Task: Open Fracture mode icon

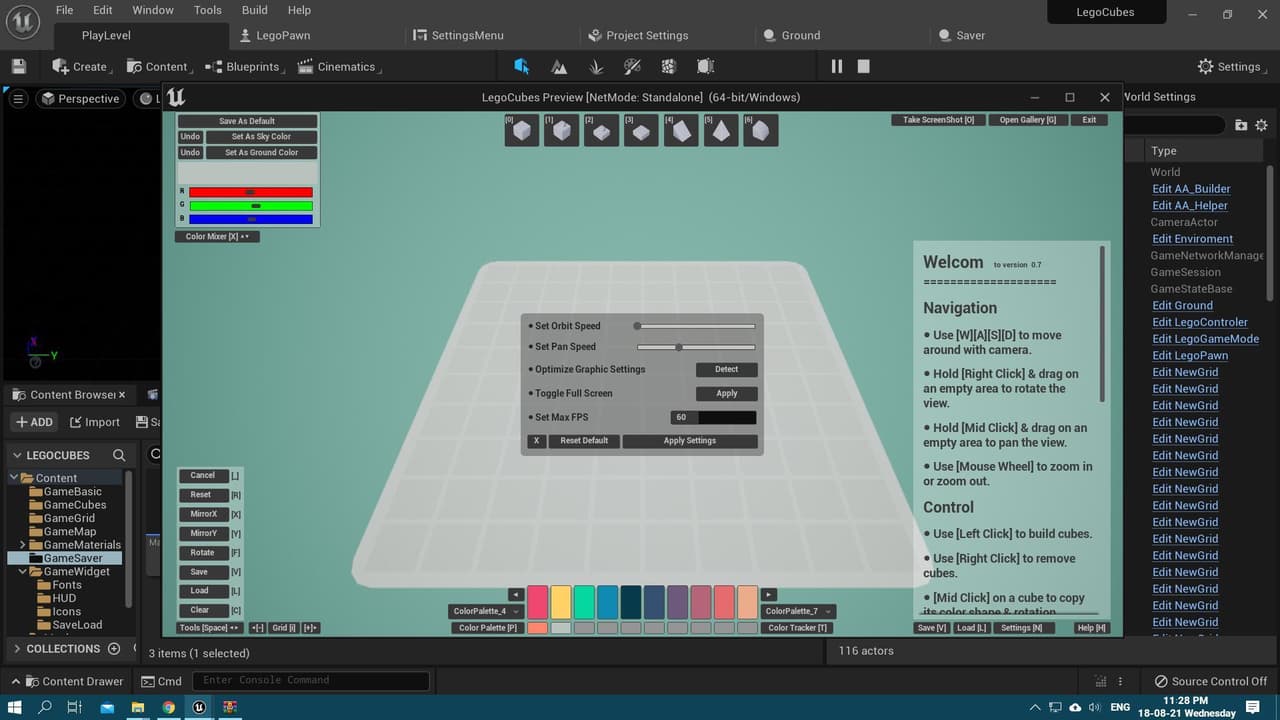Action: pyautogui.click(x=669, y=66)
